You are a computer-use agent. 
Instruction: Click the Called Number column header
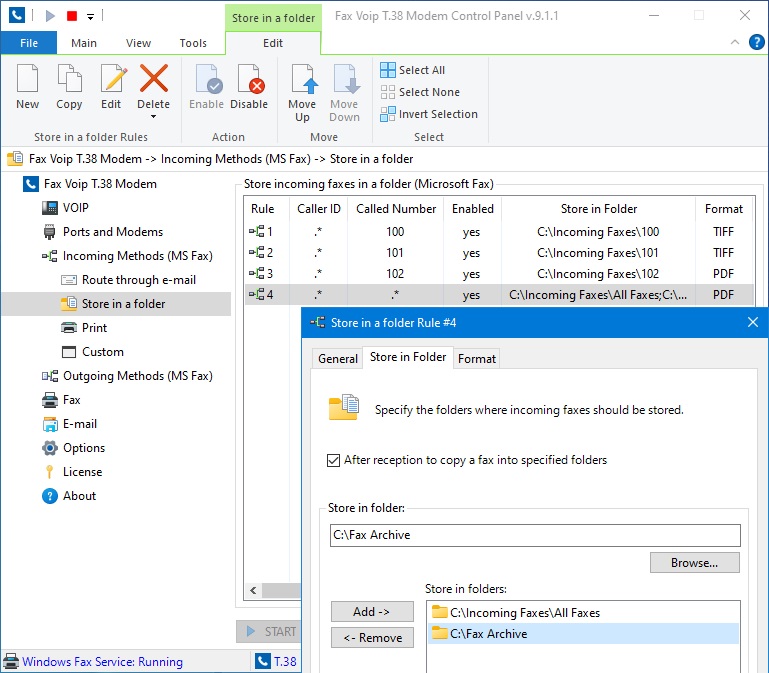coord(396,209)
